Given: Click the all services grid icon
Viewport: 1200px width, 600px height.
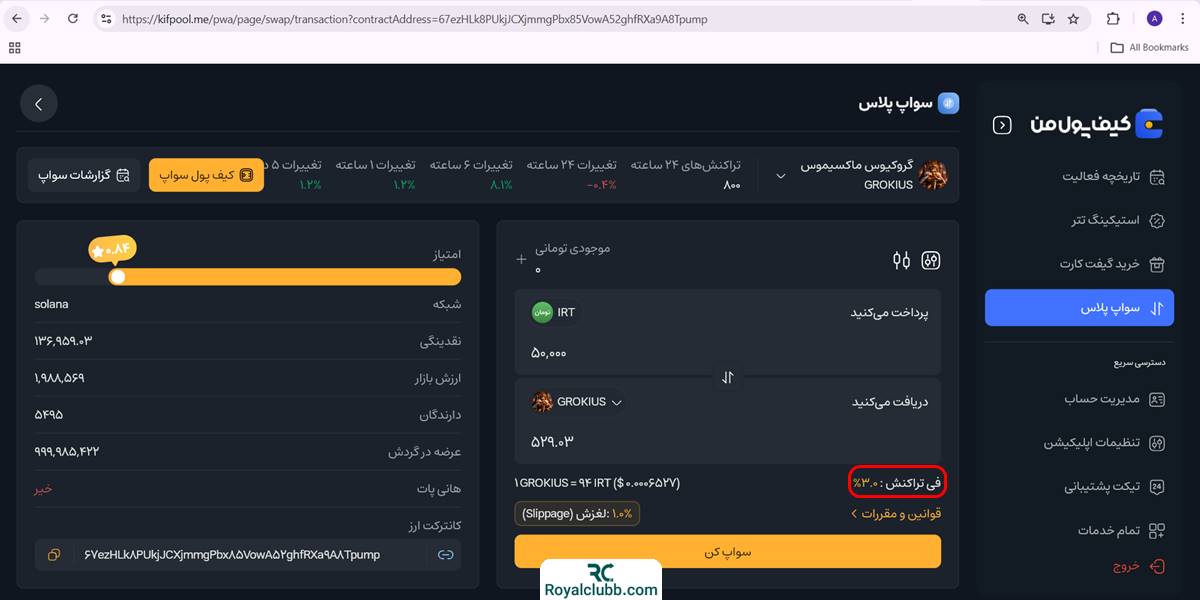Looking at the screenshot, I should [1157, 531].
